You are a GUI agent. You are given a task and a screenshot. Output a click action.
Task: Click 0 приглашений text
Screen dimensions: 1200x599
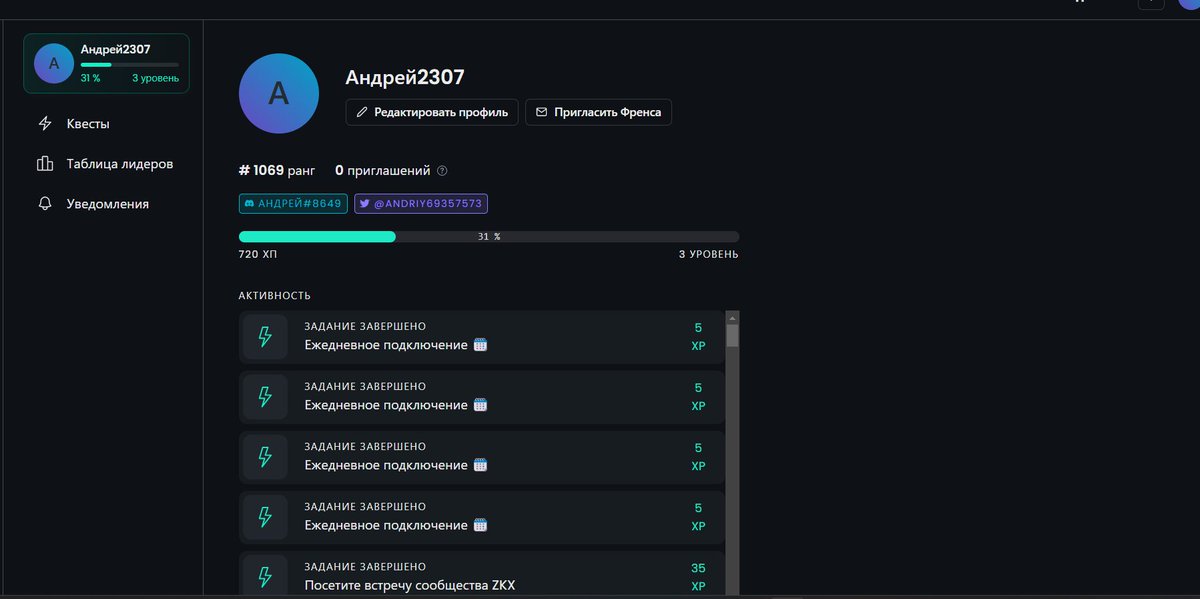coord(383,170)
